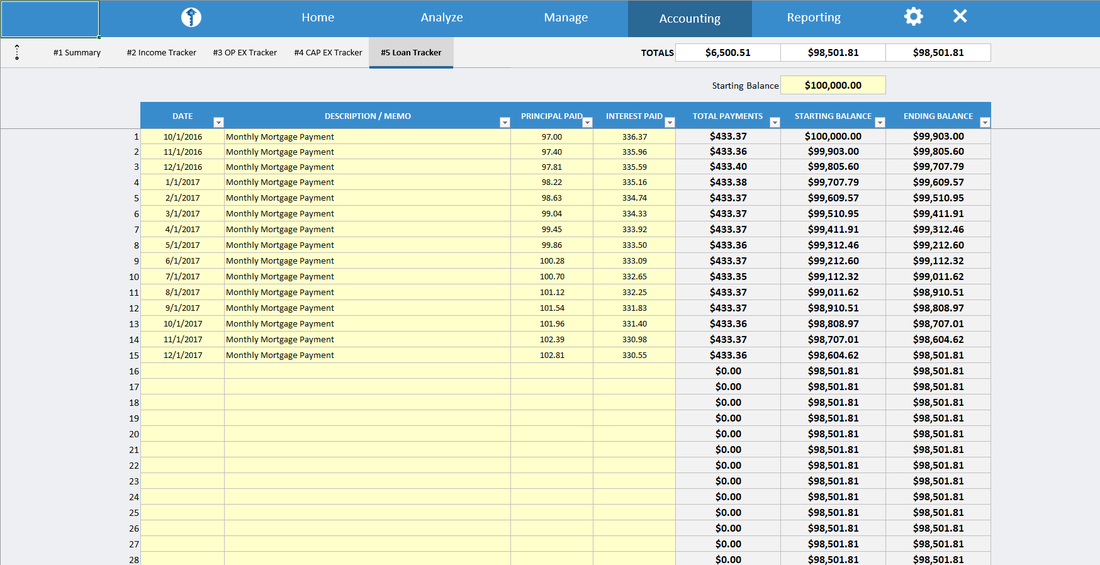Open the STARTING BALANCE filter dropdown
The width and height of the screenshot is (1100, 565).
[880, 122]
